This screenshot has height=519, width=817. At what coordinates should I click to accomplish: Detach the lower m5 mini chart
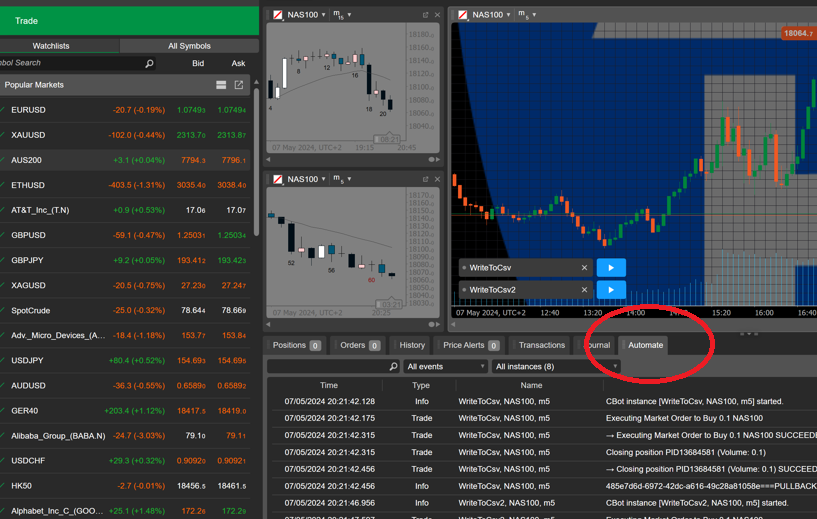pyautogui.click(x=426, y=179)
